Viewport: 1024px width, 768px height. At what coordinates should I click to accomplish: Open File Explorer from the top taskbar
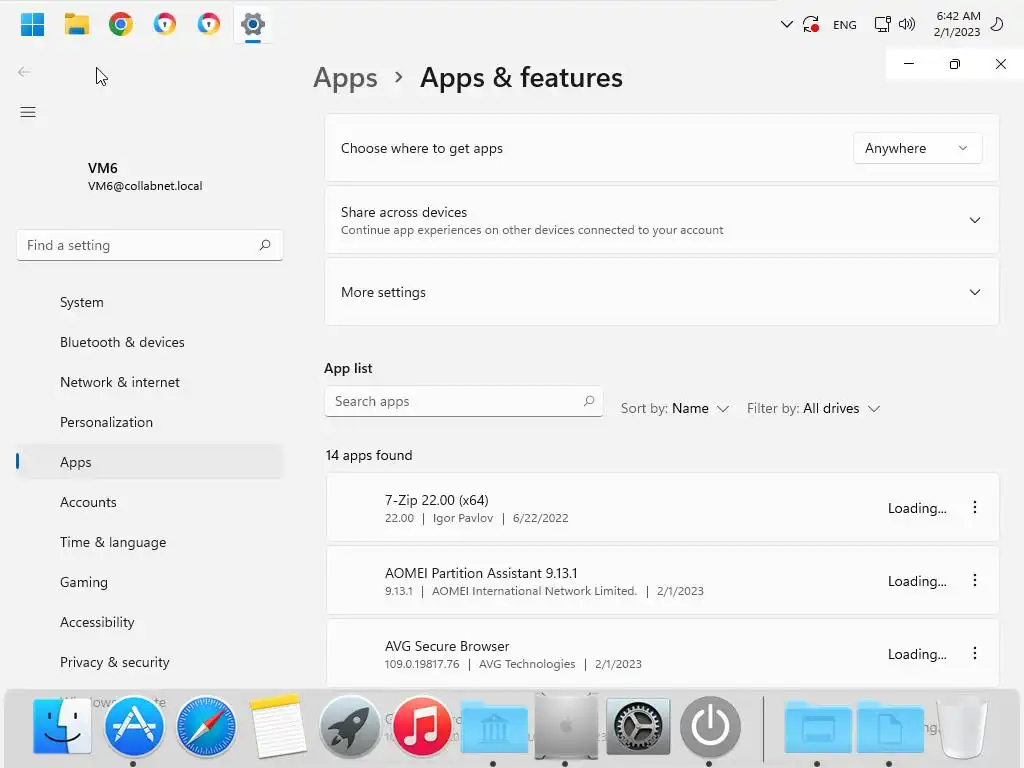click(x=76, y=25)
